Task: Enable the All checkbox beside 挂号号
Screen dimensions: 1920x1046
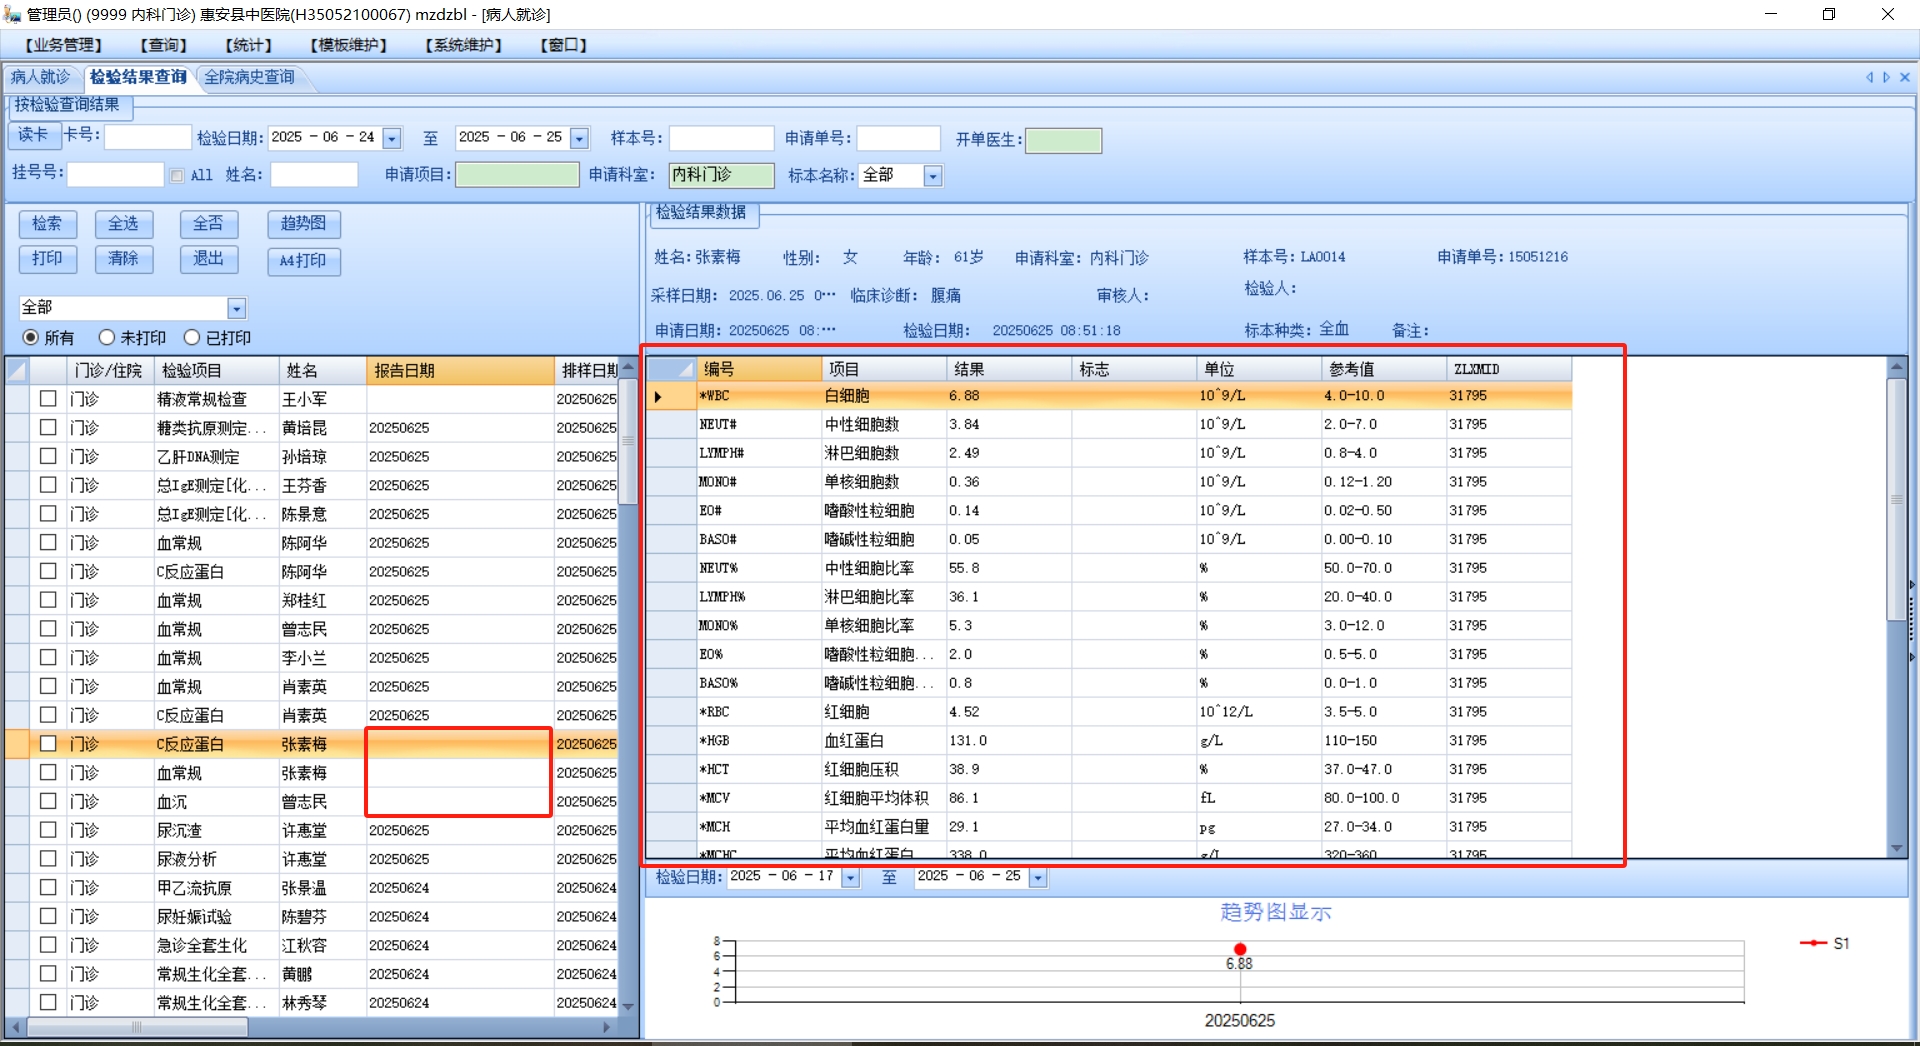Action: click(x=177, y=176)
